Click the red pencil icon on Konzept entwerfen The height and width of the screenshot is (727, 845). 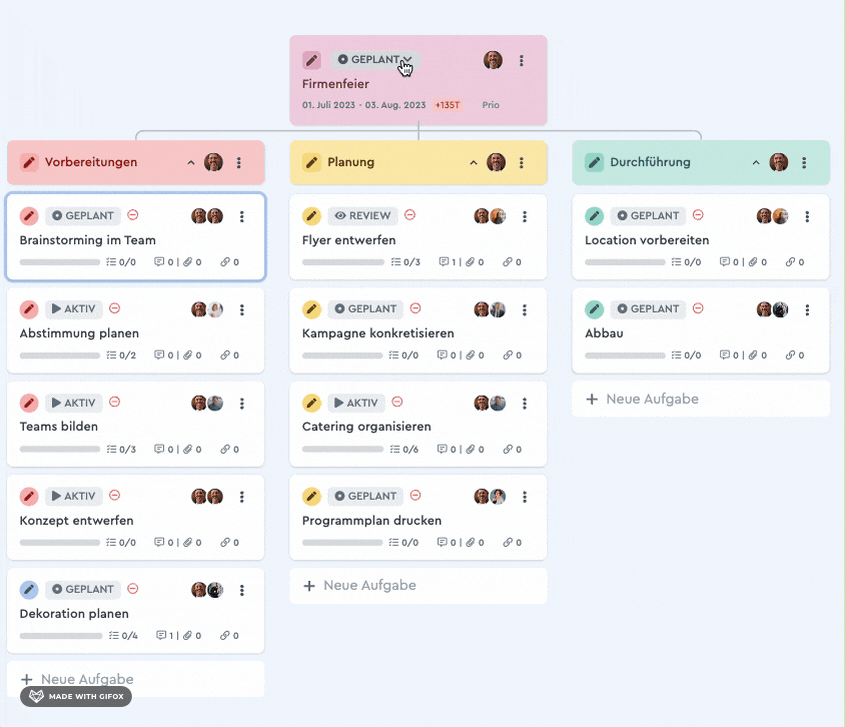point(29,496)
